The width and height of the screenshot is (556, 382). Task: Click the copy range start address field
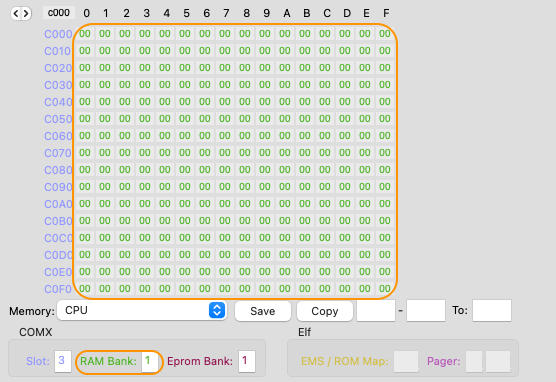(x=376, y=310)
